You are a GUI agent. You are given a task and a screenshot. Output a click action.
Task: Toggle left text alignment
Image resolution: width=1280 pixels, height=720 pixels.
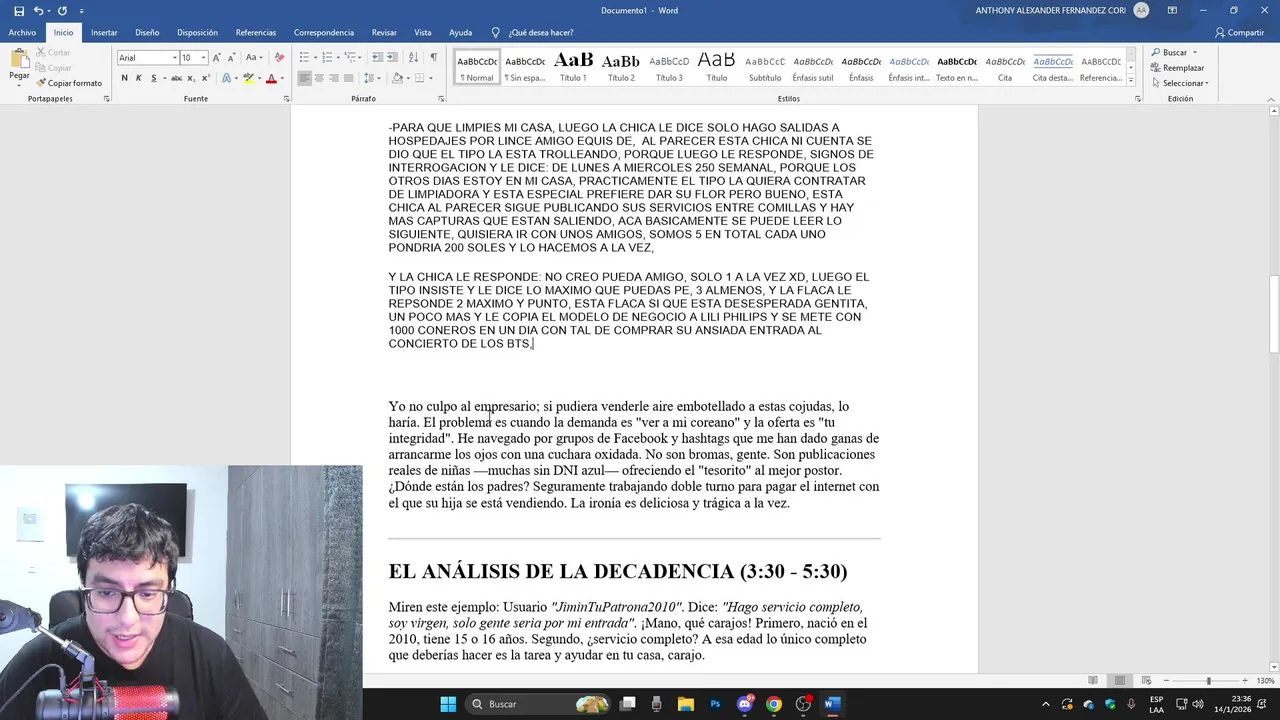(304, 78)
